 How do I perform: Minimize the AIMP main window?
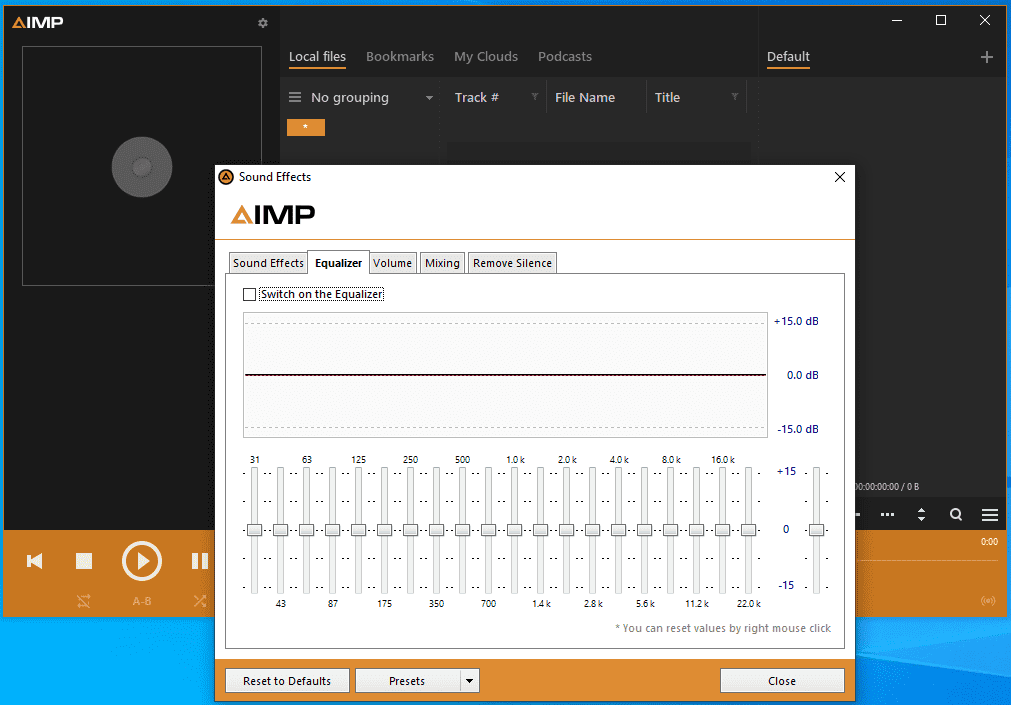[897, 21]
